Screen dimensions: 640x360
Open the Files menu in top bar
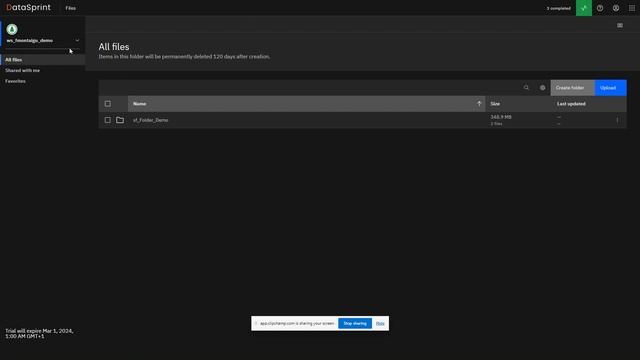tap(71, 8)
